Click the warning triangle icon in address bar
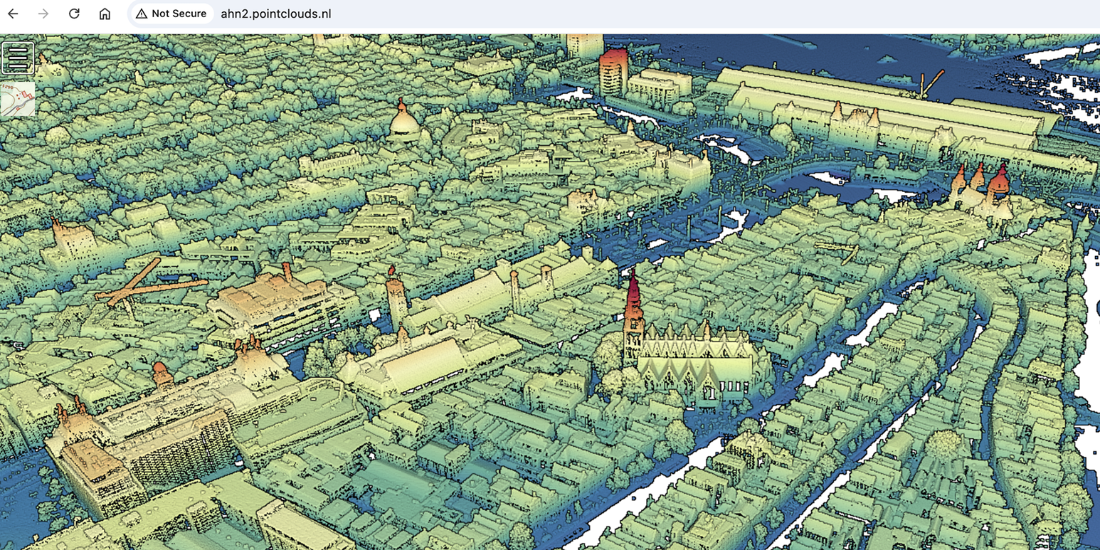The width and height of the screenshot is (1100, 550). click(142, 13)
